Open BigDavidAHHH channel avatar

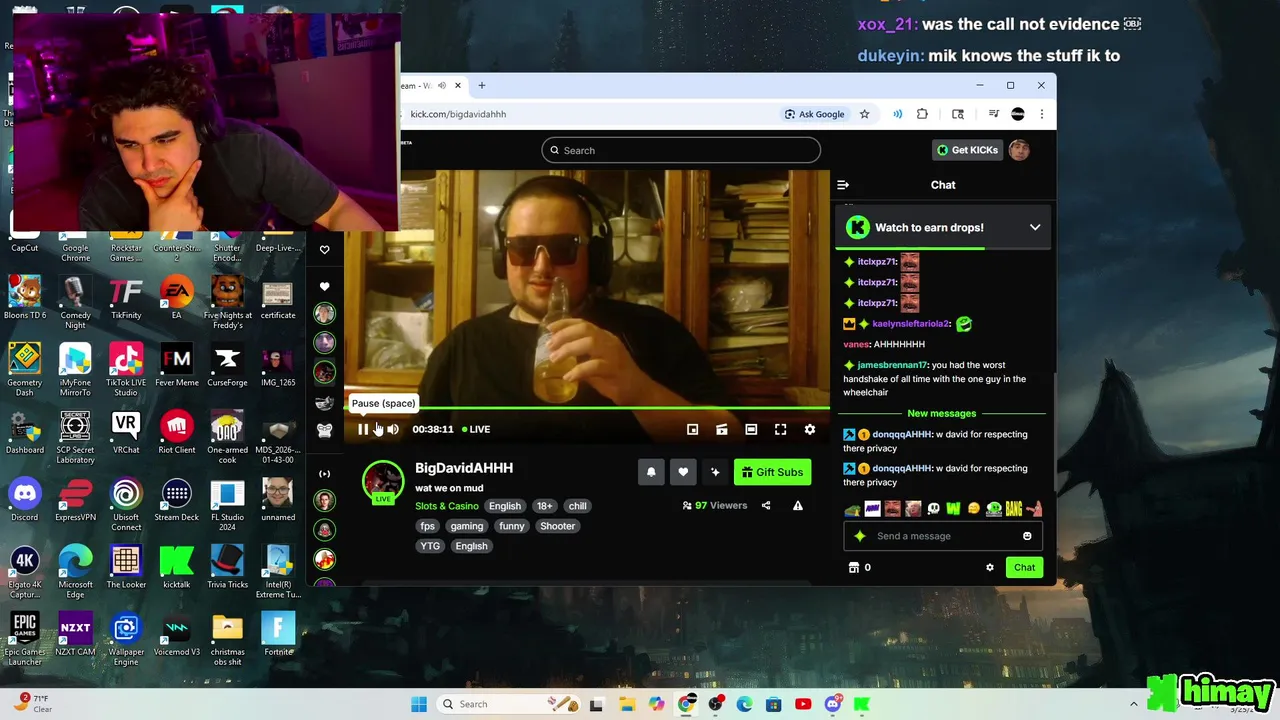(383, 481)
